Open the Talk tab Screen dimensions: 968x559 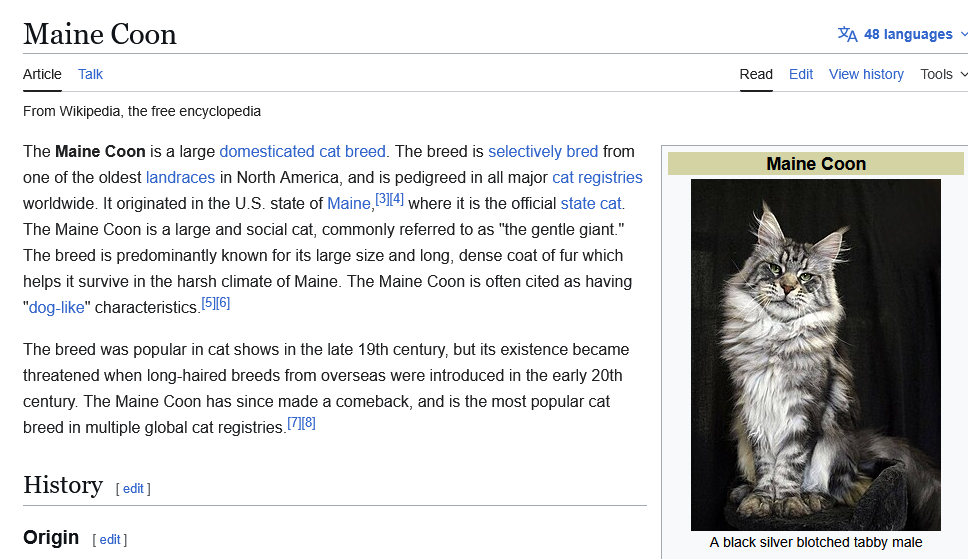[90, 74]
